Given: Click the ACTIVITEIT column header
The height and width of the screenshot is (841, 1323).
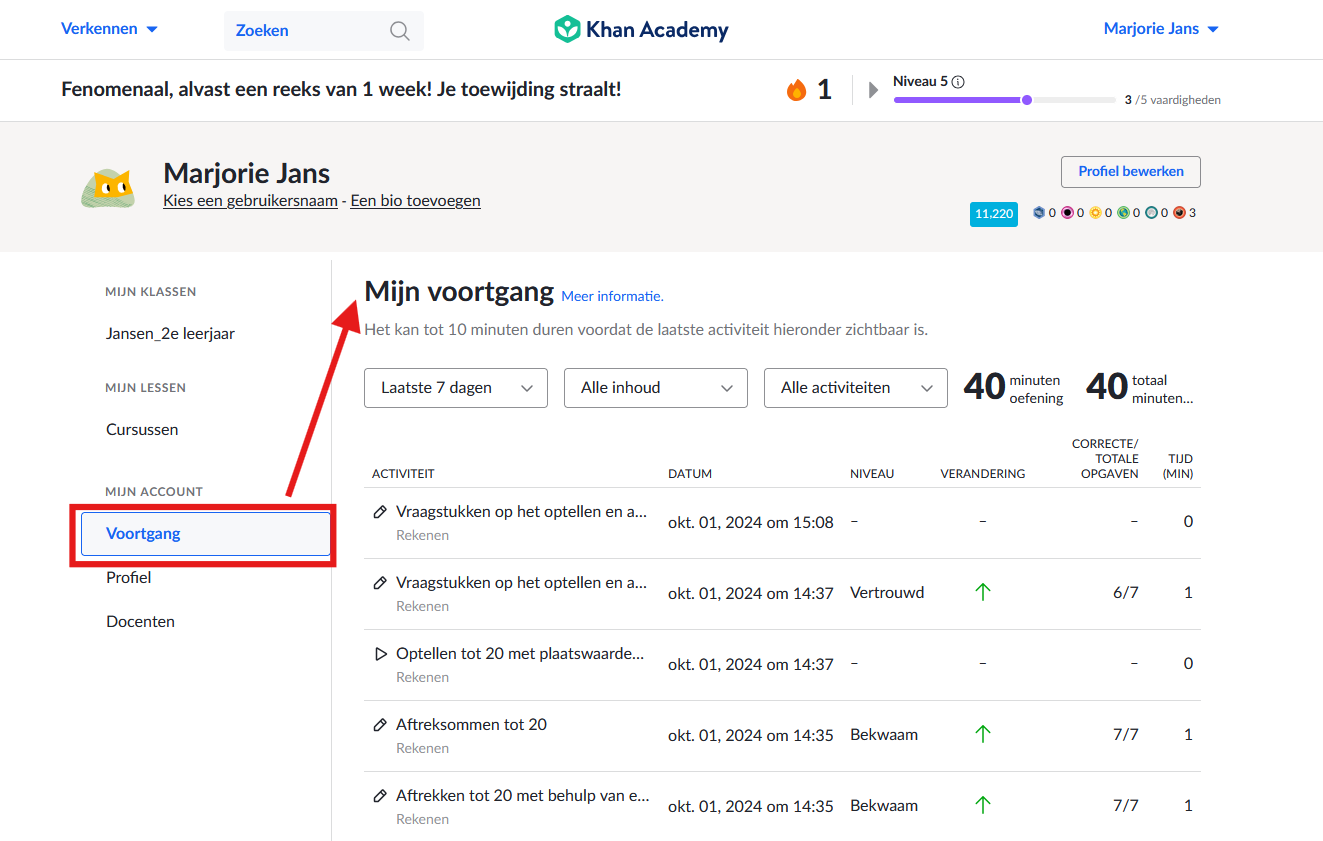Looking at the screenshot, I should pos(403,474).
